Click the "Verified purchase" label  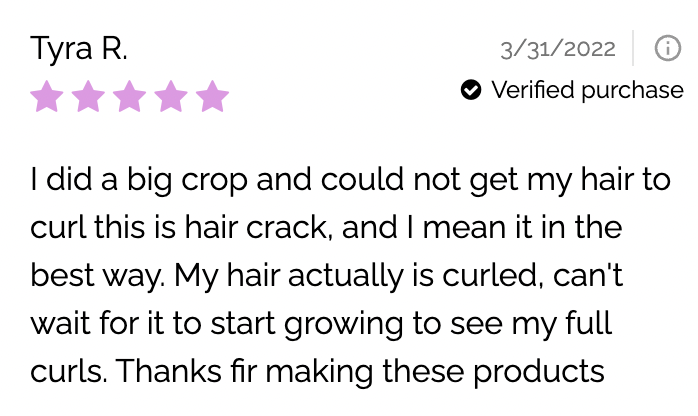[587, 91]
